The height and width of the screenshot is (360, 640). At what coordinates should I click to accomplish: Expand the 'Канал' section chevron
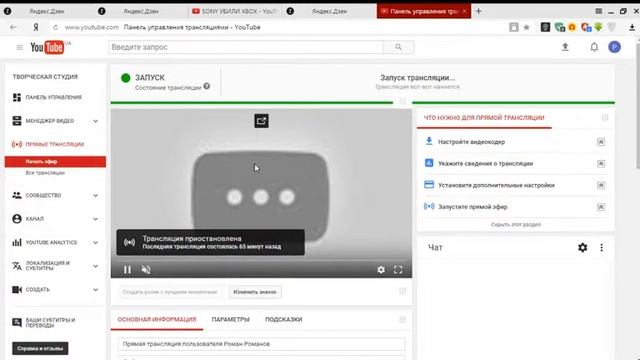tap(95, 219)
